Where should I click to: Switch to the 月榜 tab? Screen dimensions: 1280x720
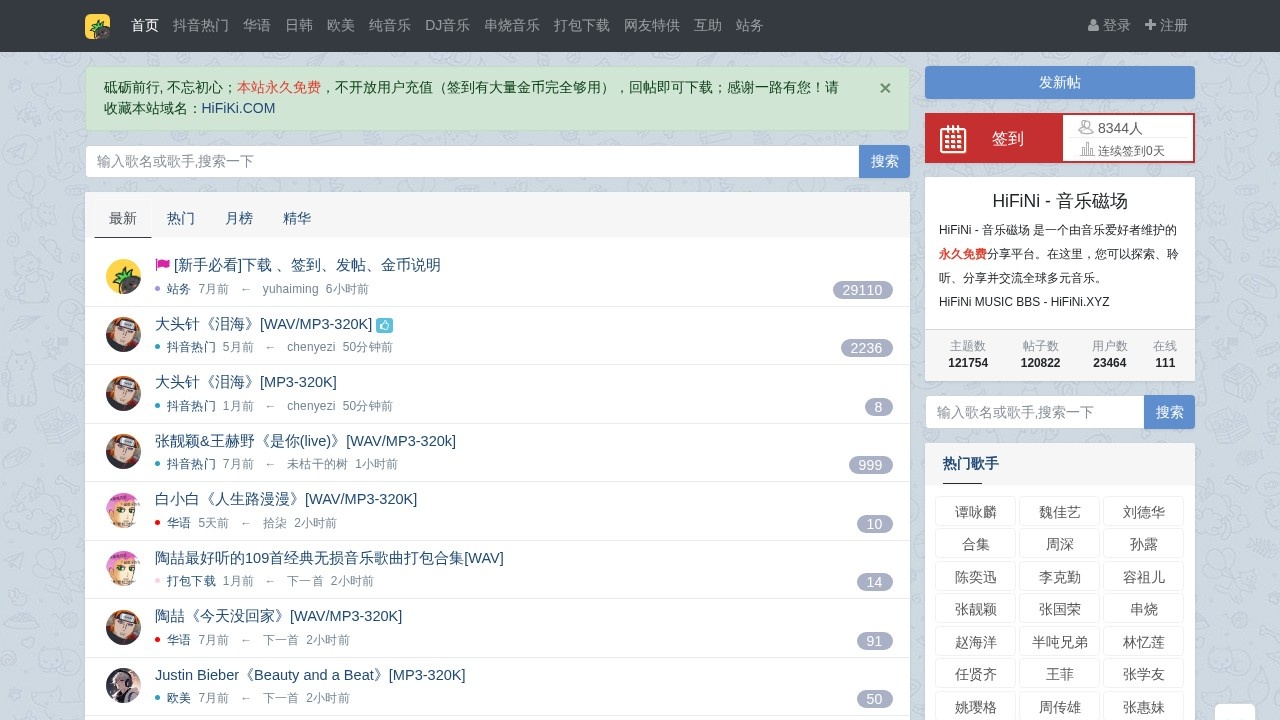(239, 218)
